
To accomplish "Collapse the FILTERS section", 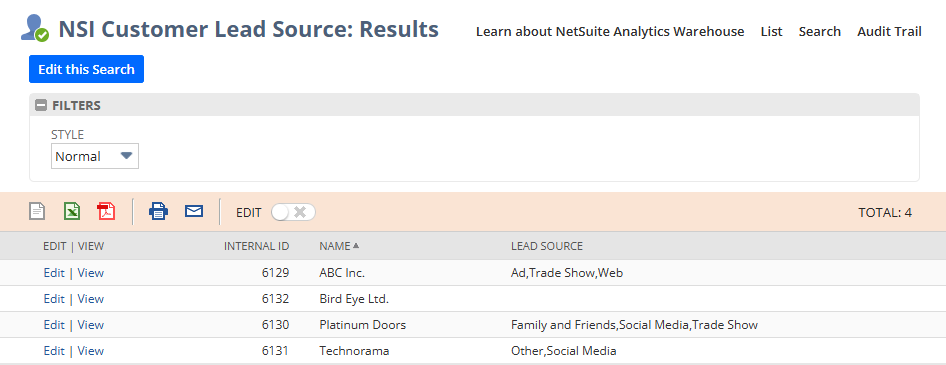I will click(x=41, y=106).
